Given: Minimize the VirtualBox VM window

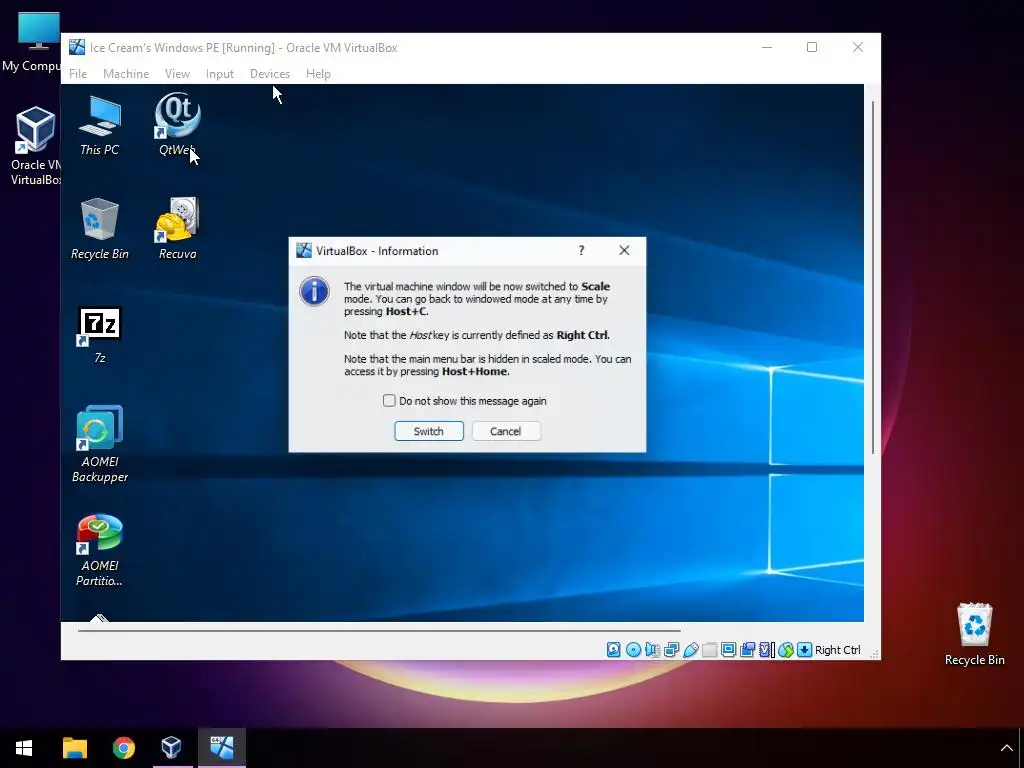Looking at the screenshot, I should [767, 47].
